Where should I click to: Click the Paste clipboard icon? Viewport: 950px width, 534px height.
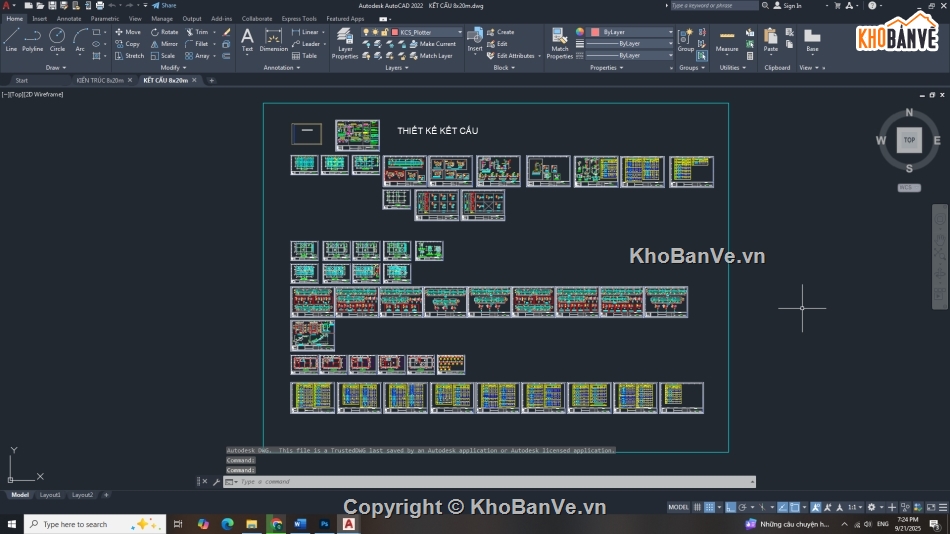770,39
